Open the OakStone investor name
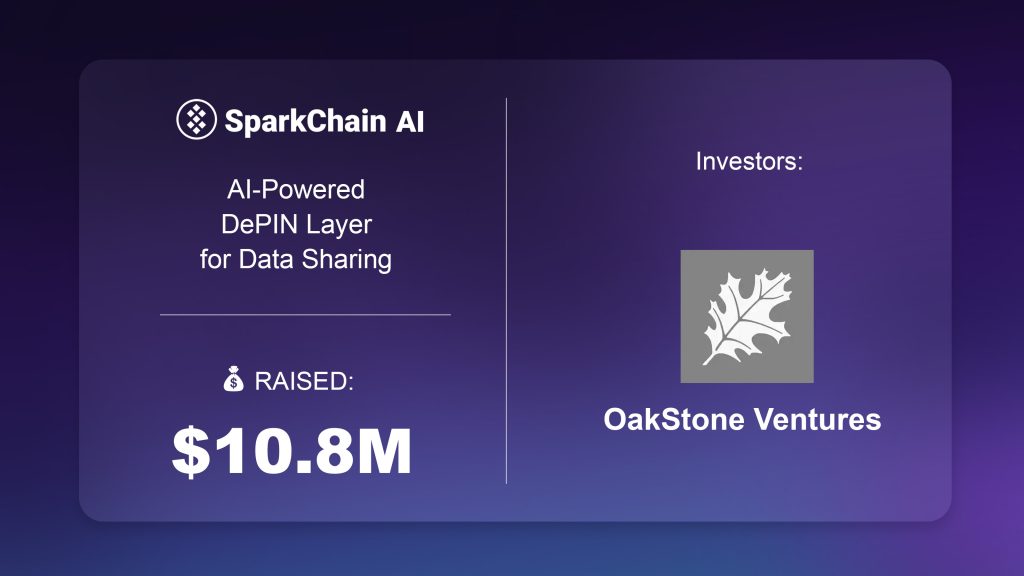Viewport: 1024px width, 576px height. click(x=674, y=419)
